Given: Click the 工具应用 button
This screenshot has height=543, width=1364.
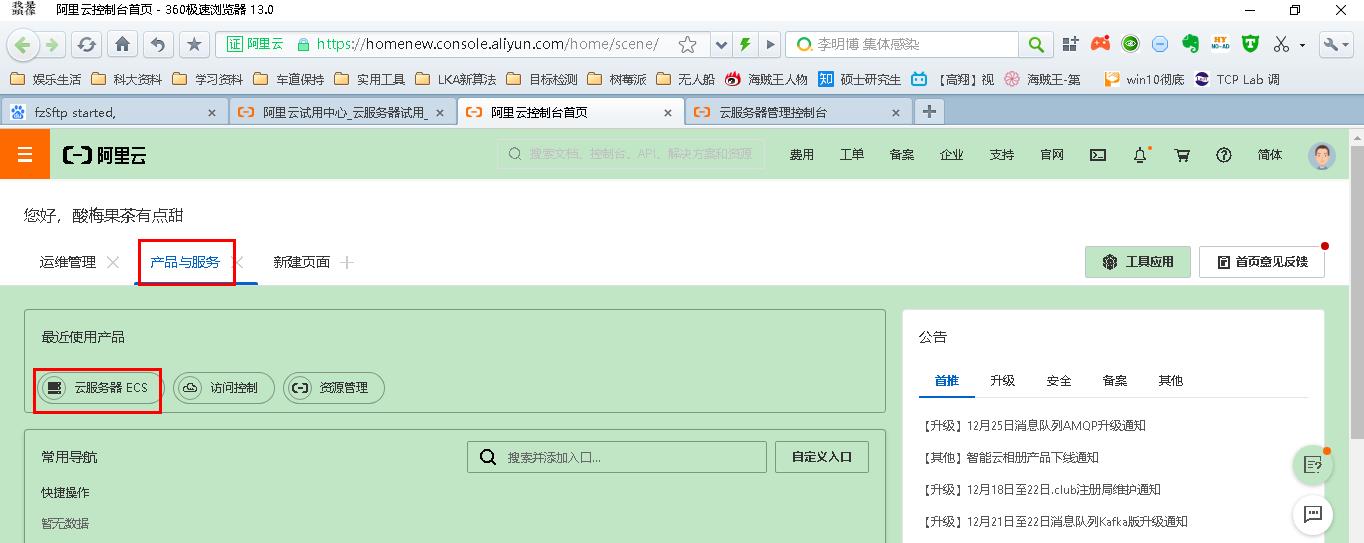Looking at the screenshot, I should coord(1138,262).
